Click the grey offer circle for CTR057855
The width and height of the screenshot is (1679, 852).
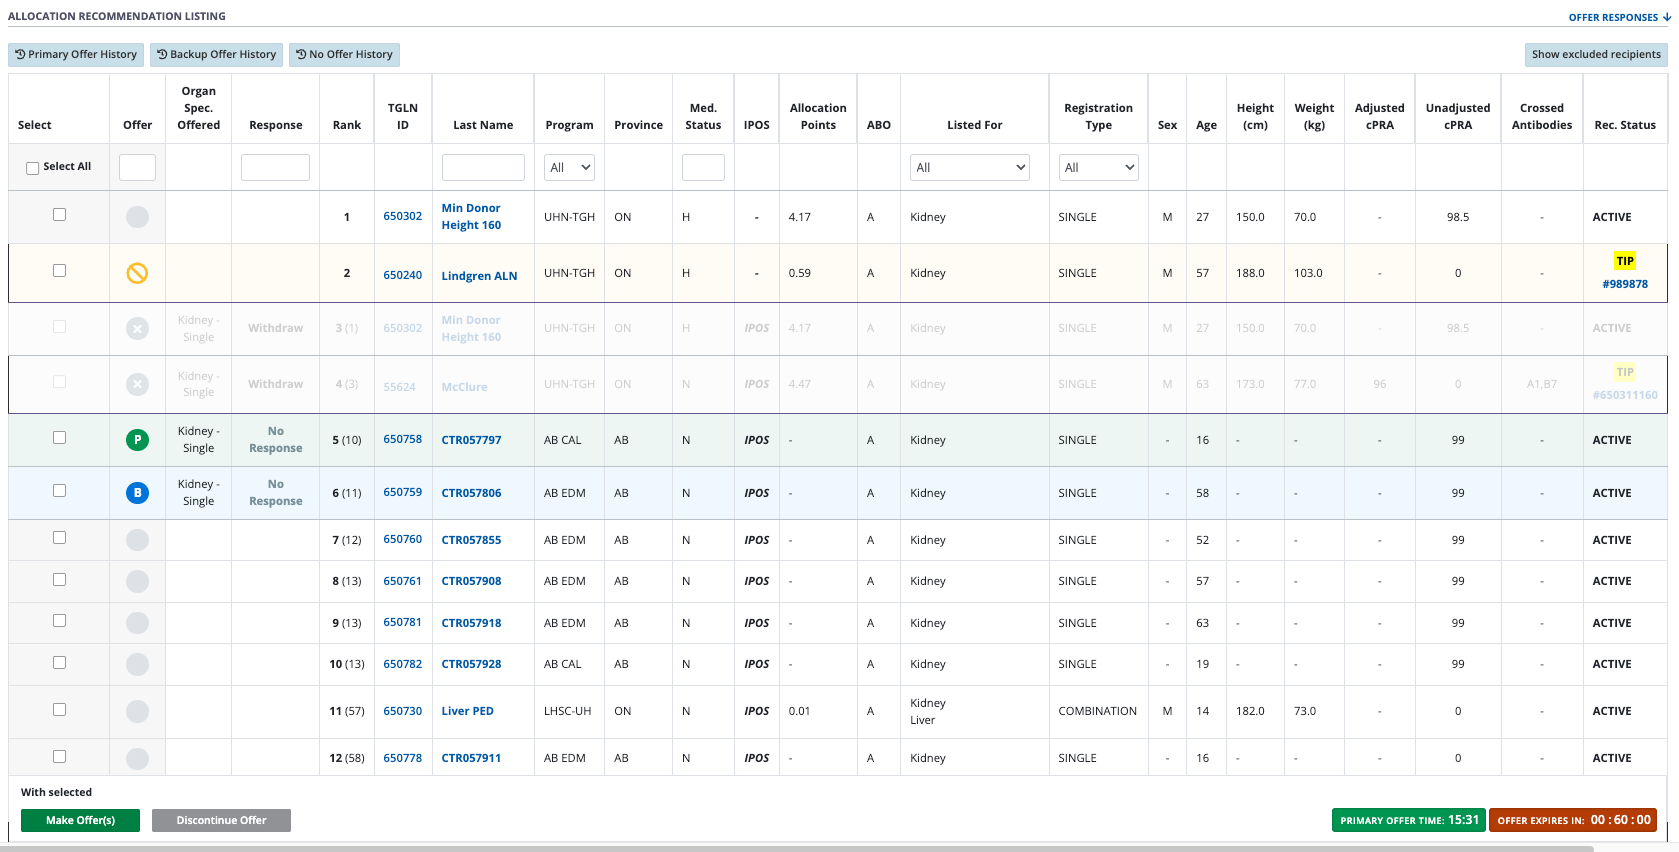(137, 540)
